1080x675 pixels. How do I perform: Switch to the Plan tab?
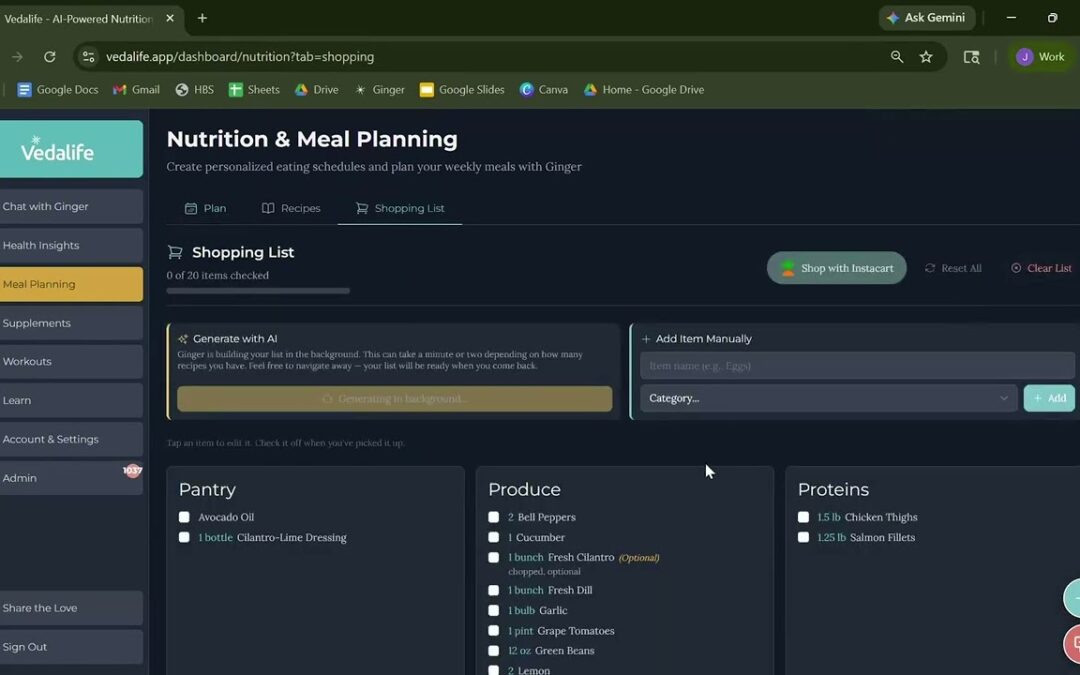pos(205,208)
